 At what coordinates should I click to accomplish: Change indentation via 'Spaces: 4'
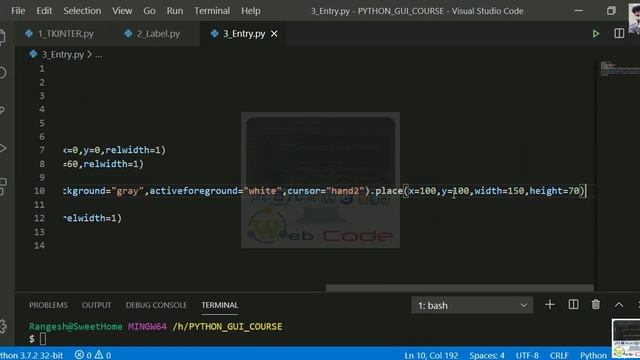tap(487, 355)
